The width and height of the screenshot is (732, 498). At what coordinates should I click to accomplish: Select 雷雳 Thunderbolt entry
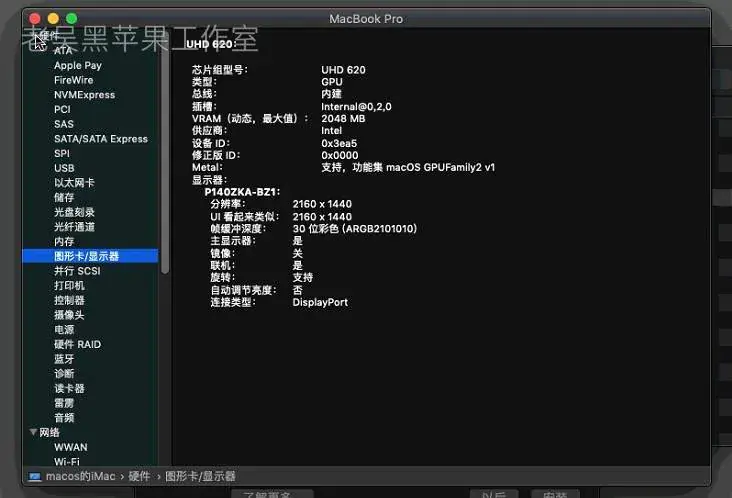pos(63,403)
